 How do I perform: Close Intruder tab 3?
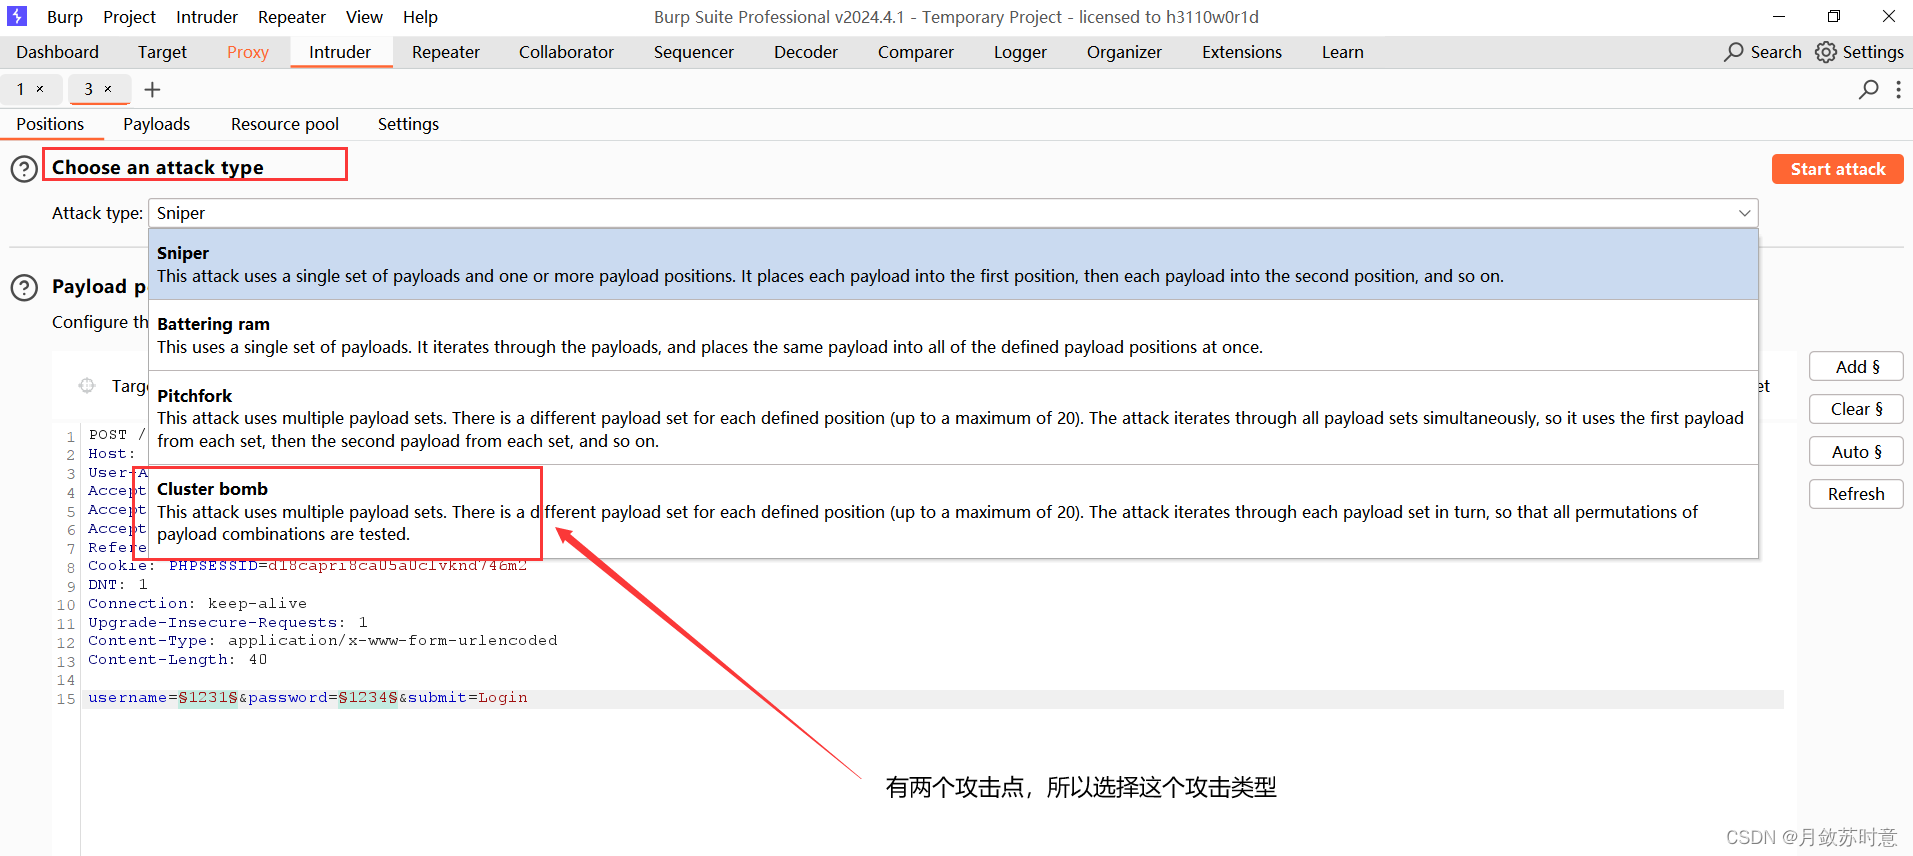pos(108,89)
